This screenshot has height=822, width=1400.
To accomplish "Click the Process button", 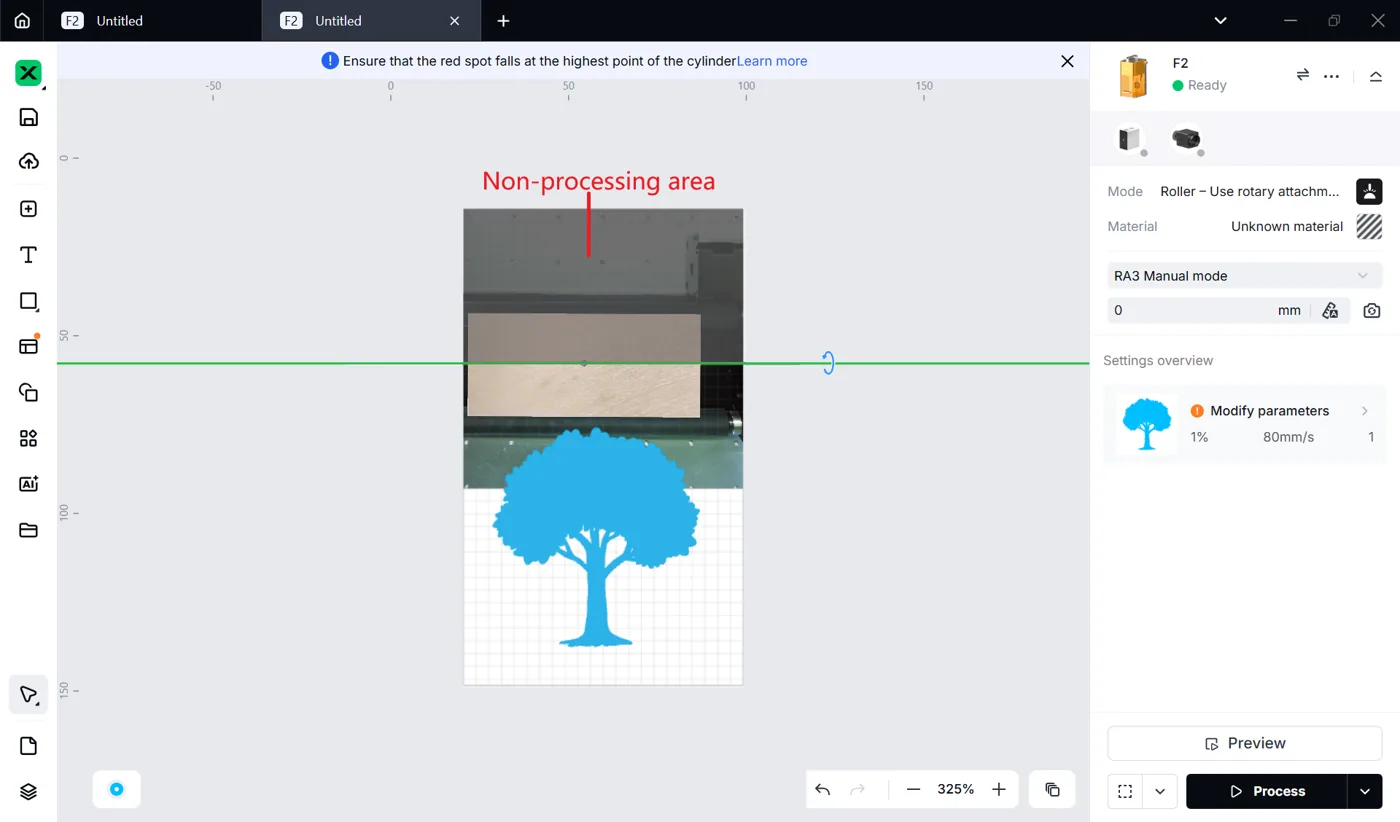I will [x=1266, y=791].
